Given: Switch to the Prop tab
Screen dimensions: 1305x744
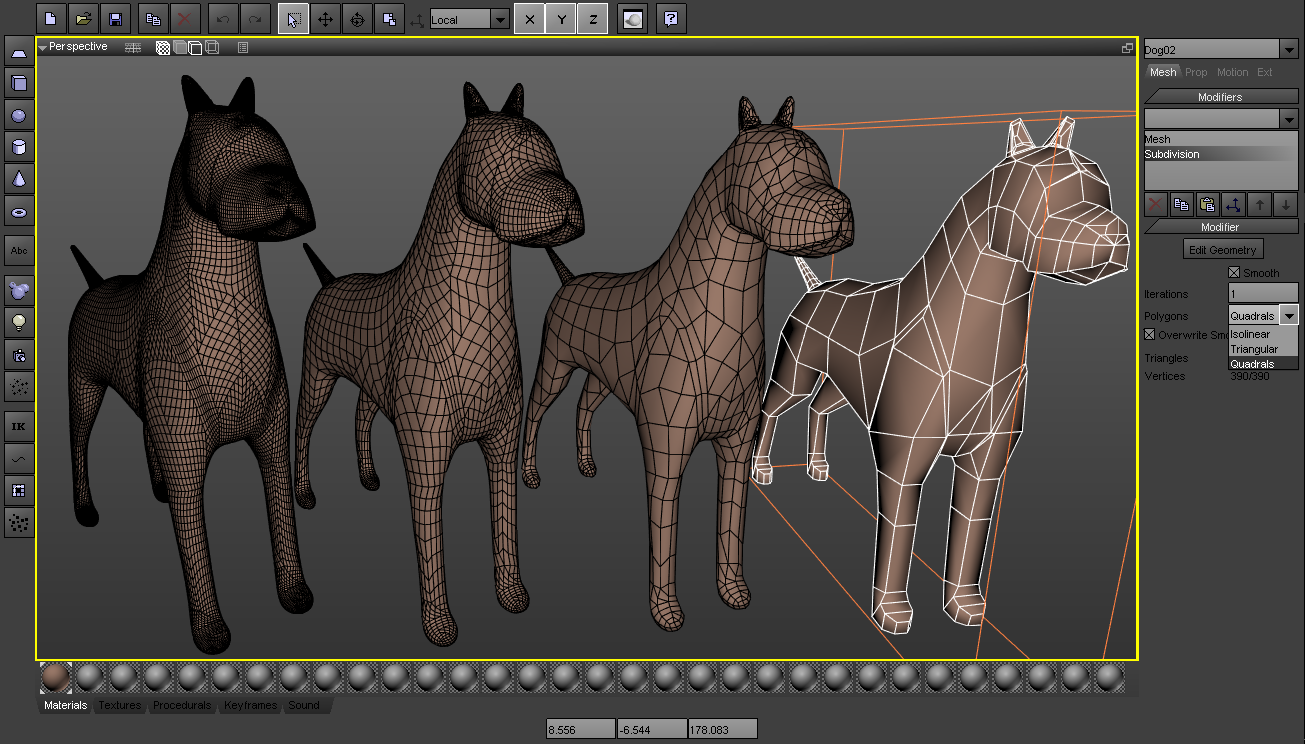Looking at the screenshot, I should pyautogui.click(x=1196, y=72).
